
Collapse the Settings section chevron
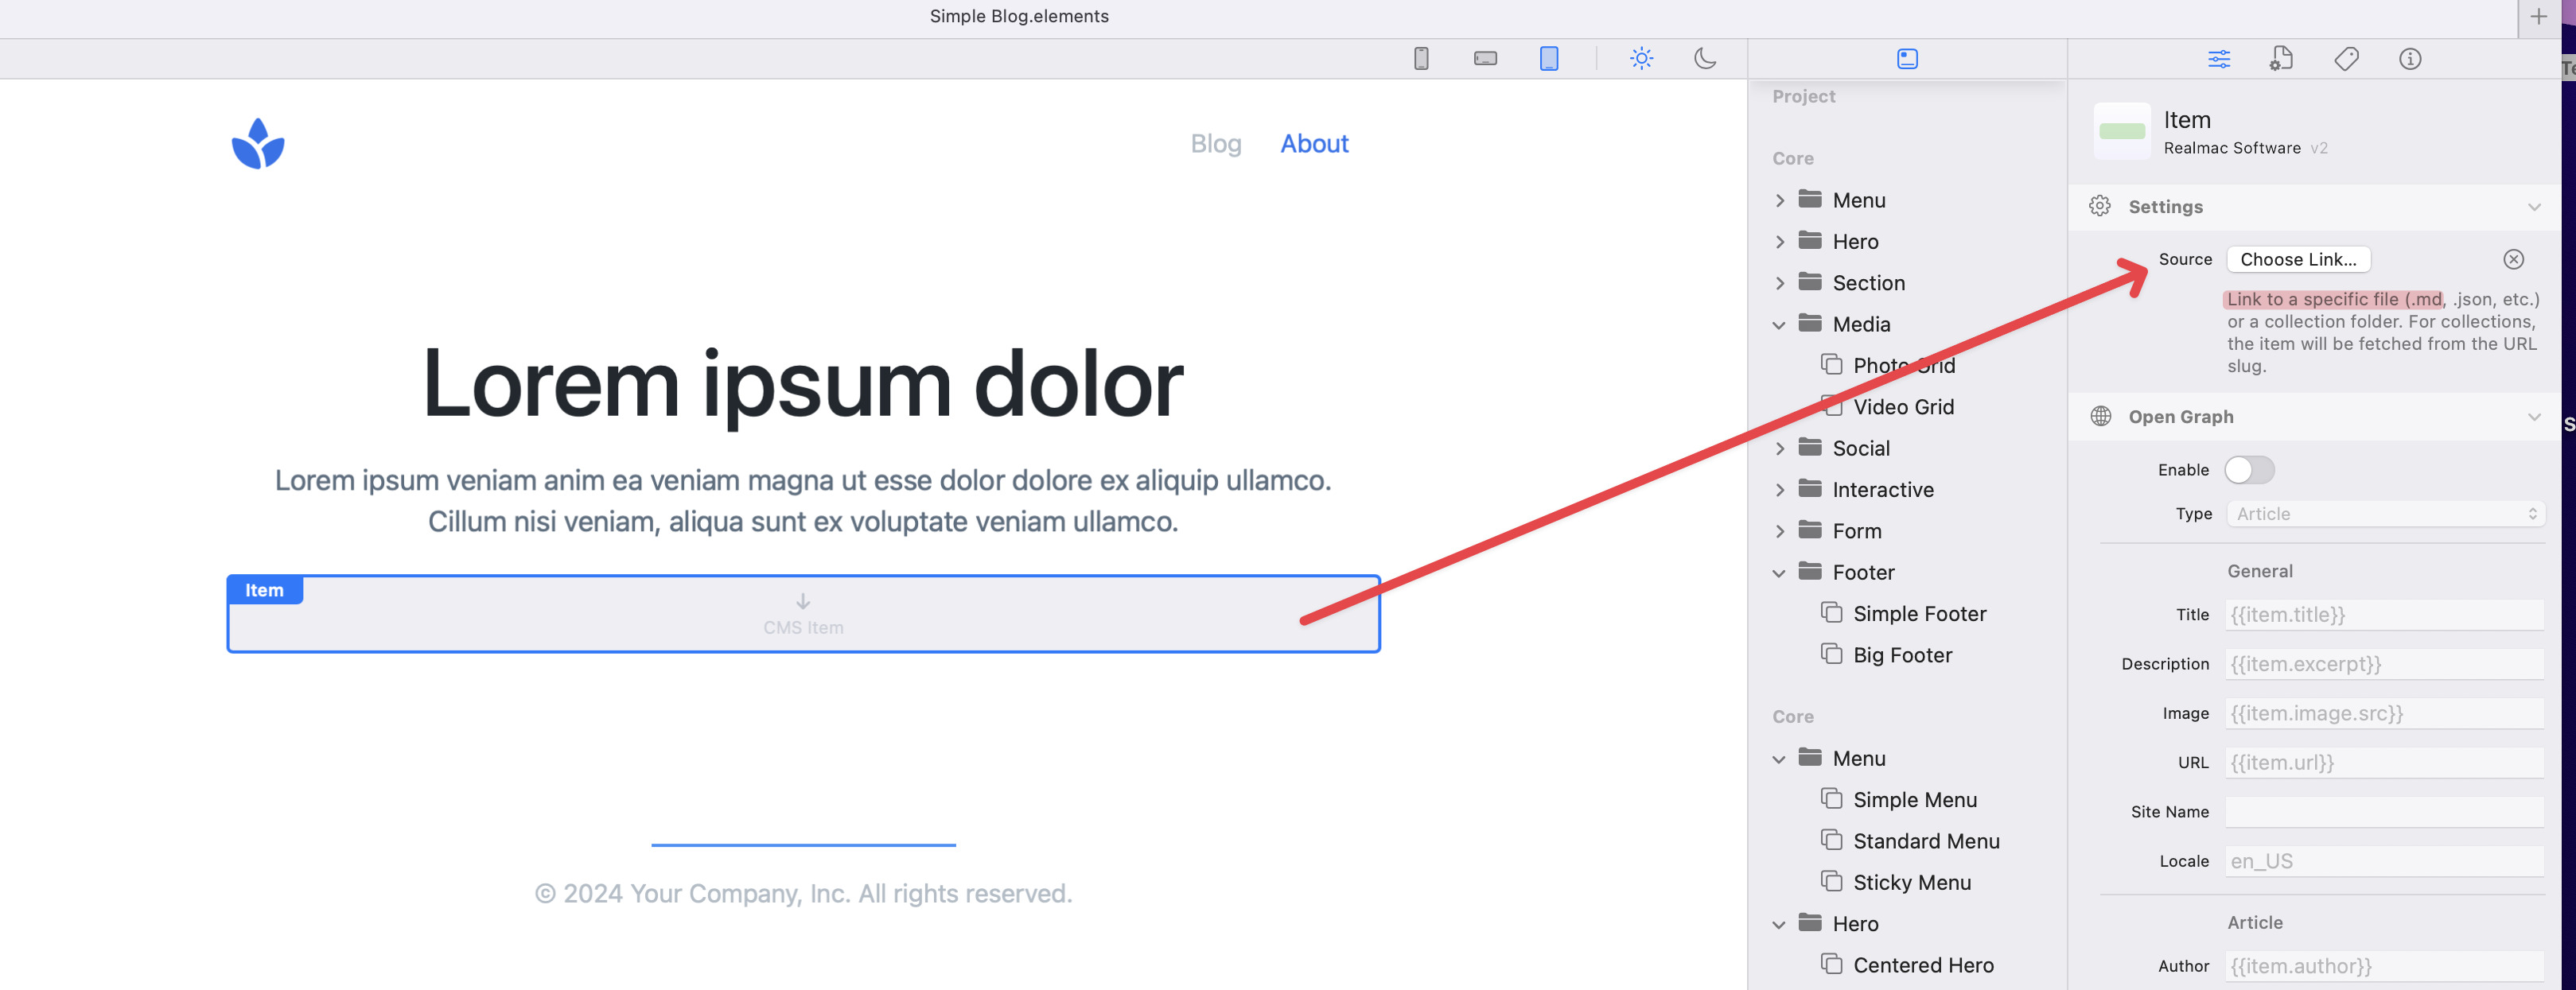[x=2533, y=207]
